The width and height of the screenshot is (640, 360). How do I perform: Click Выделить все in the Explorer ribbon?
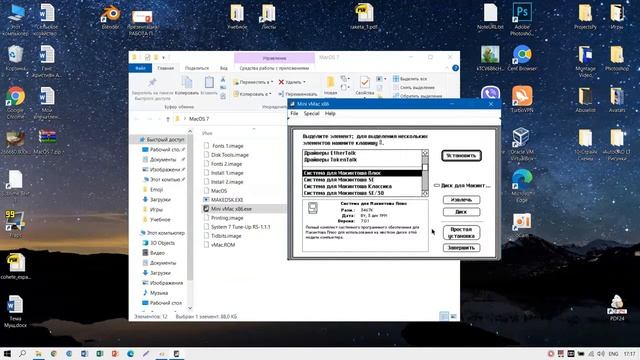(410, 79)
